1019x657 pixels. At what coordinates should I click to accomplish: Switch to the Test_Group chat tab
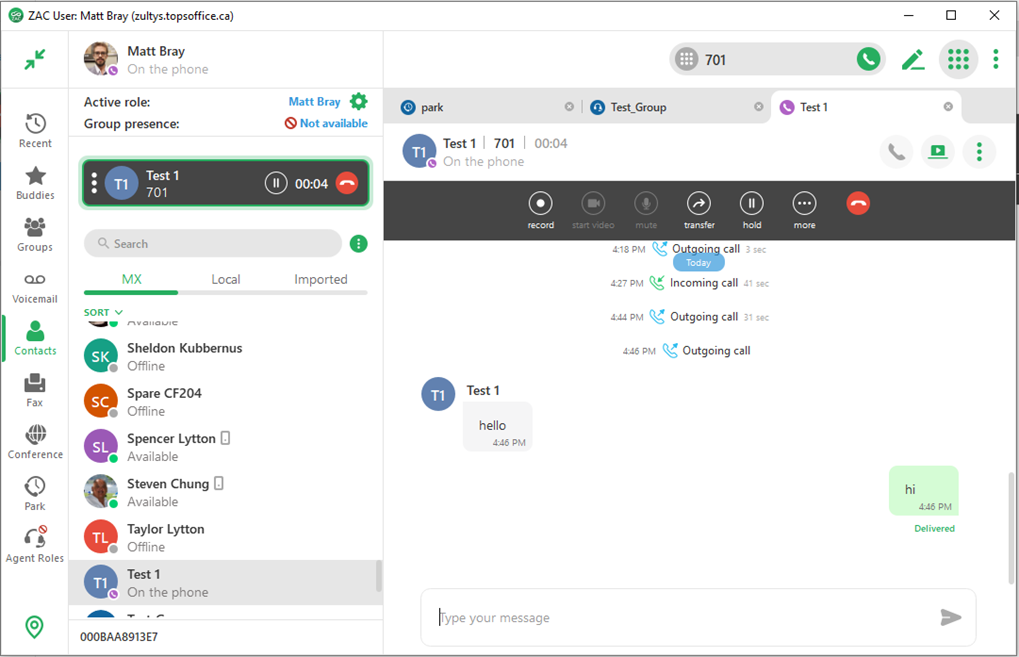pos(638,107)
